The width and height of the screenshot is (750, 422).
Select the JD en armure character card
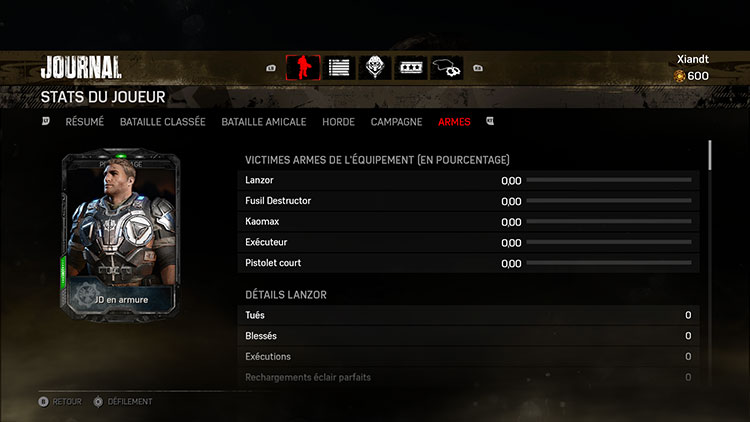tap(120, 235)
